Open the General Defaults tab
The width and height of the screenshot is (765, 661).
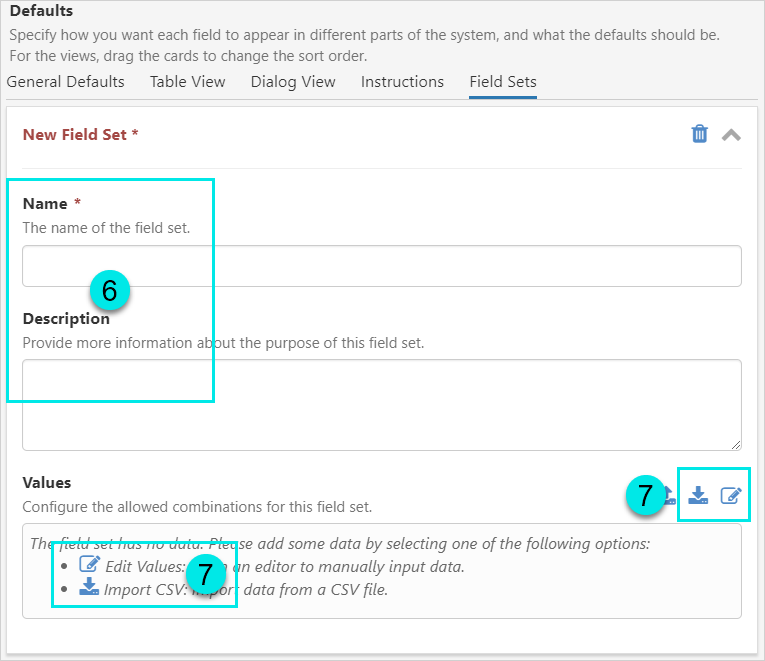66,82
